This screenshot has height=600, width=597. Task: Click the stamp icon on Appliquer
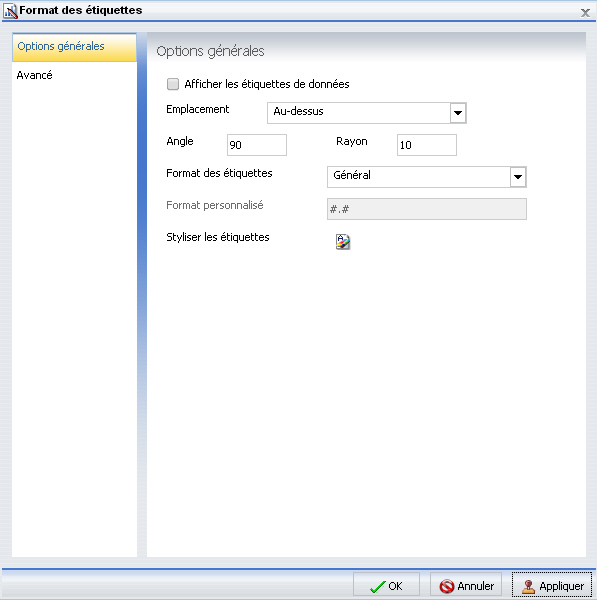(x=528, y=587)
